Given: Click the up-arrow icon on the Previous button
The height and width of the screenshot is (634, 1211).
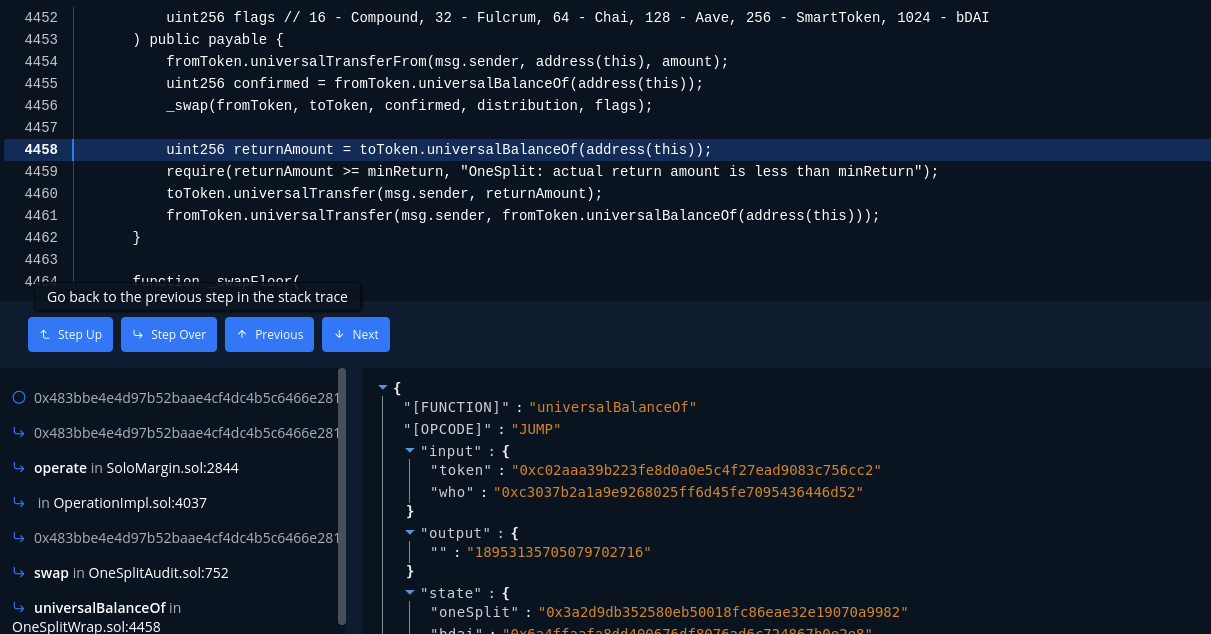Looking at the screenshot, I should point(242,335).
